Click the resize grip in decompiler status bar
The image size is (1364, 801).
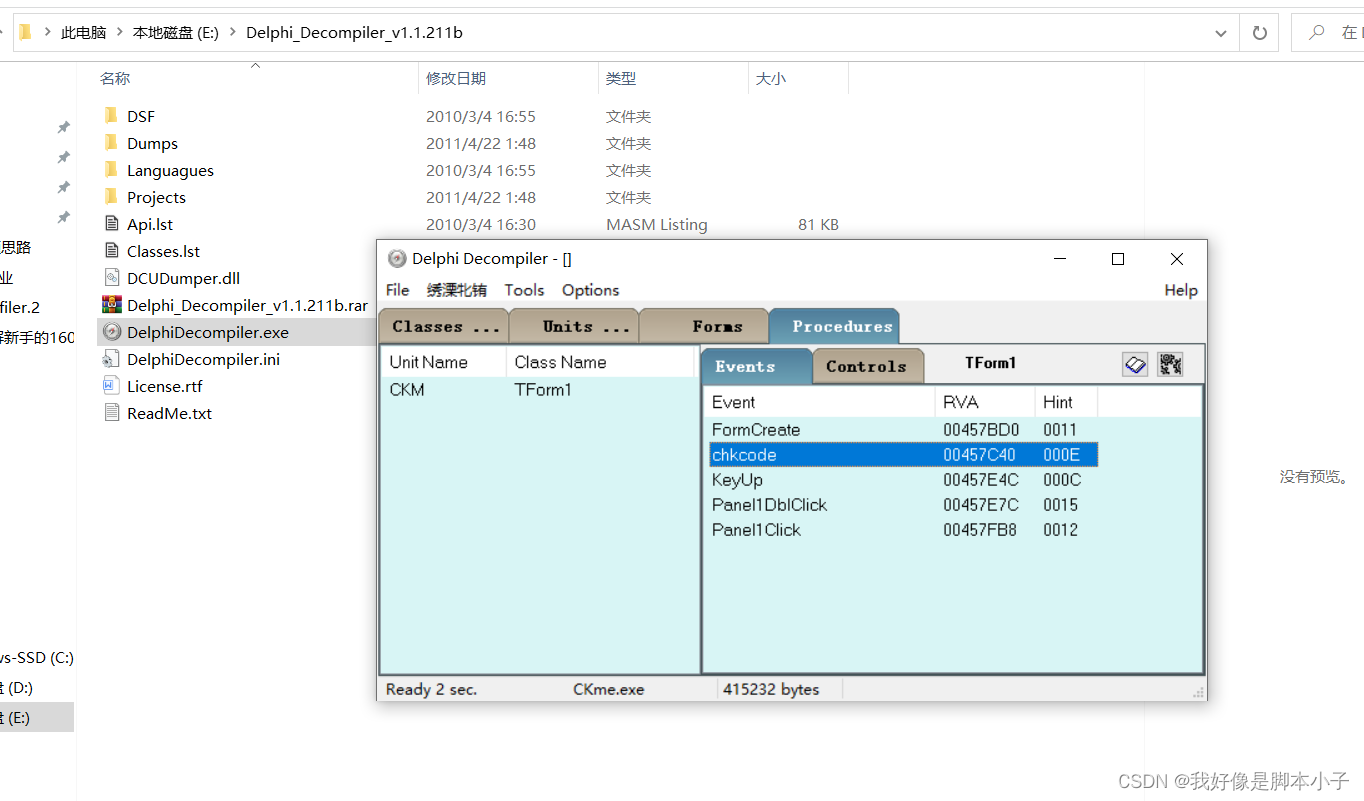click(1198, 691)
